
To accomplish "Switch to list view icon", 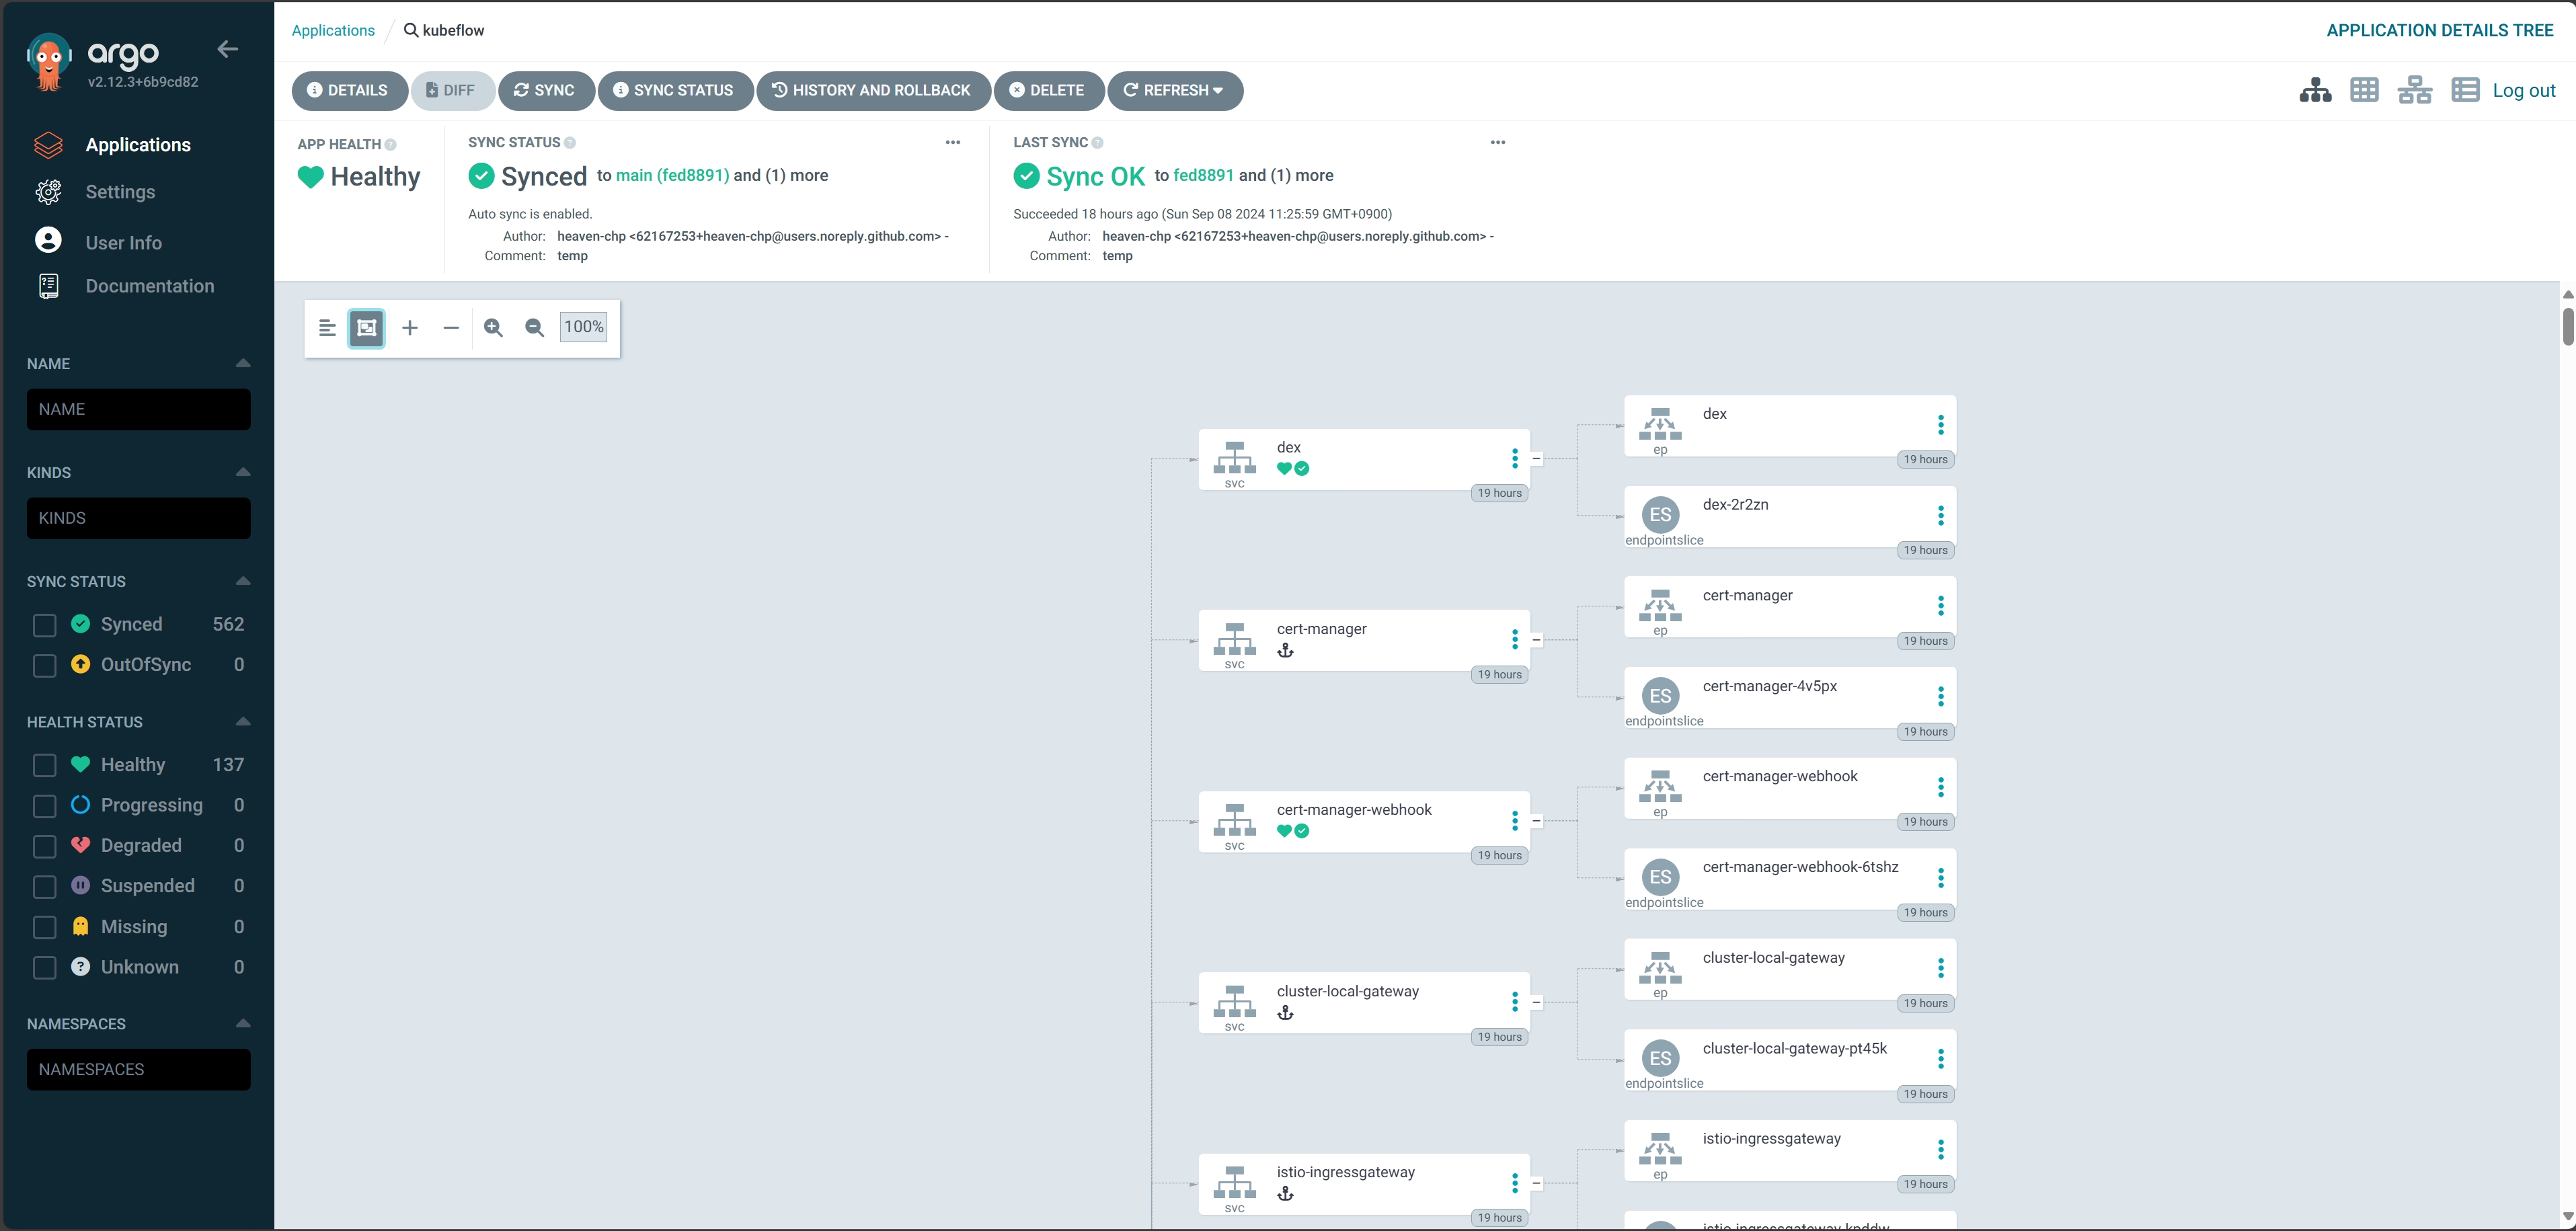I will click(2464, 90).
